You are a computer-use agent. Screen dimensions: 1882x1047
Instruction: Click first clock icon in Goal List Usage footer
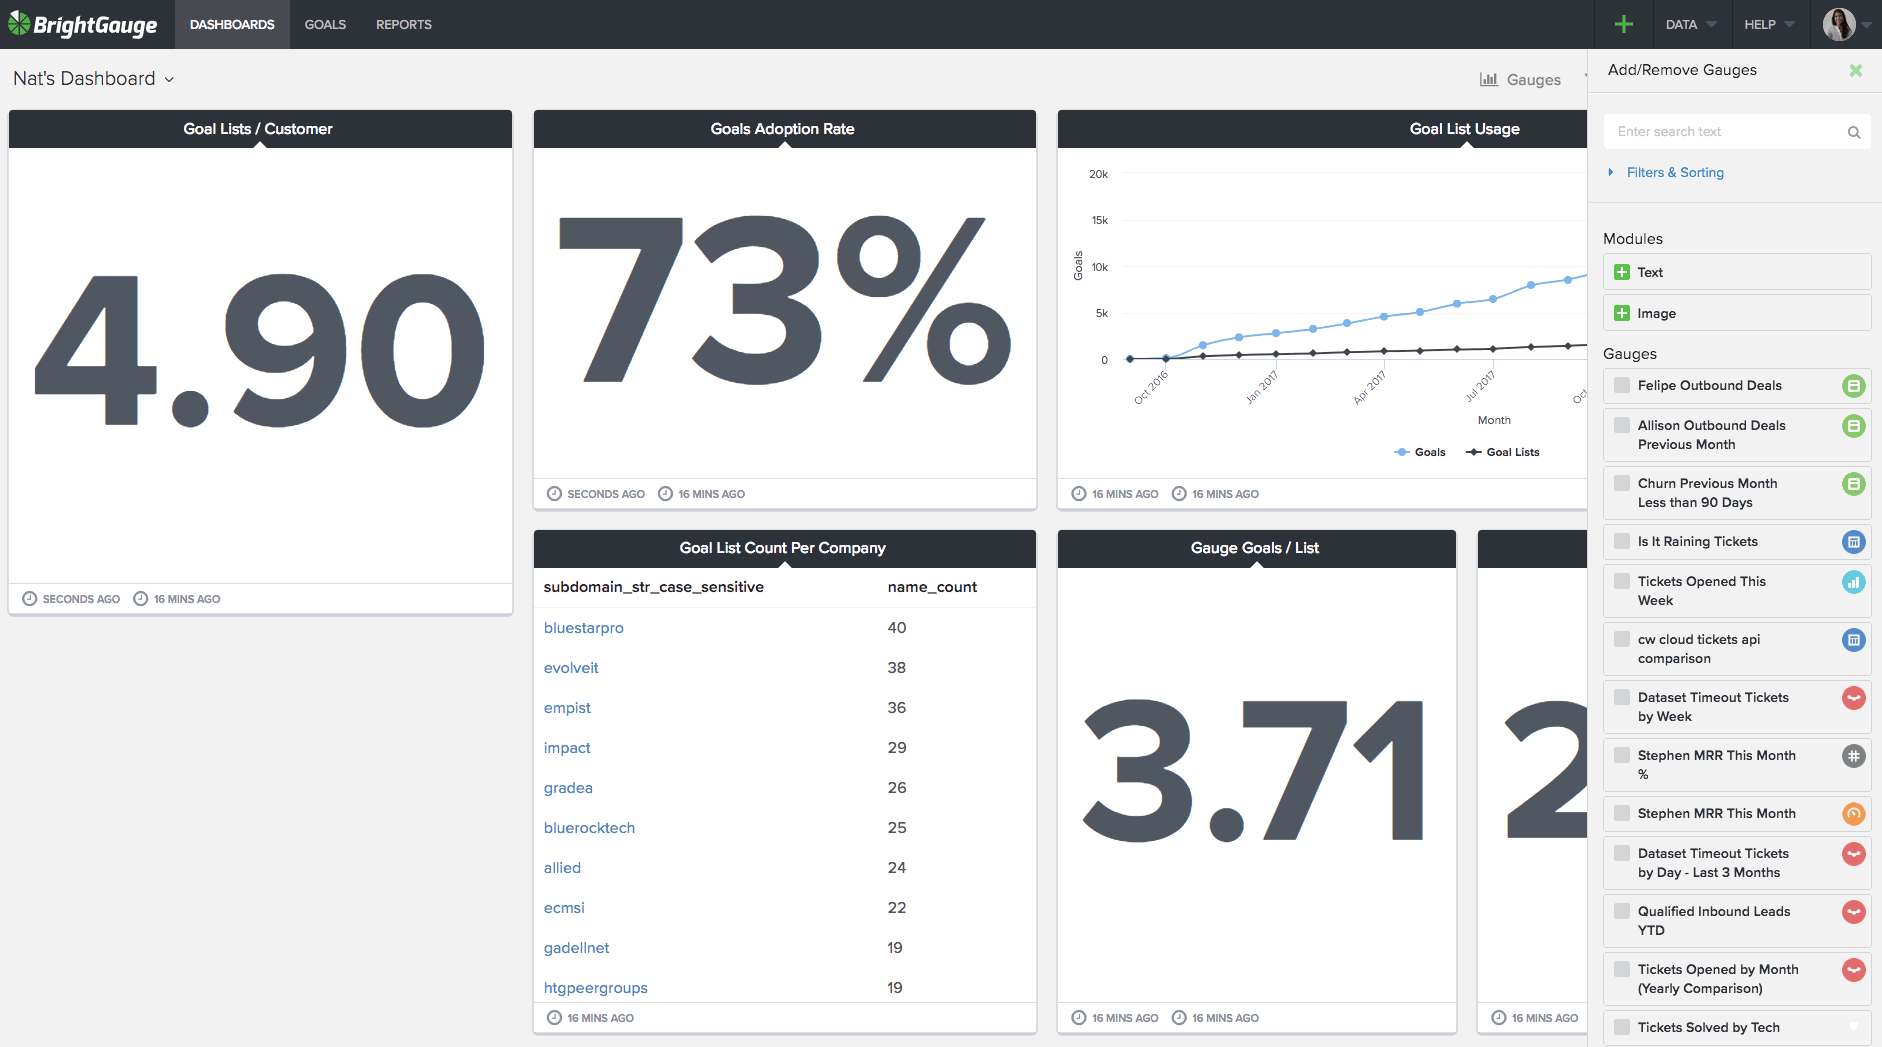tap(1079, 494)
